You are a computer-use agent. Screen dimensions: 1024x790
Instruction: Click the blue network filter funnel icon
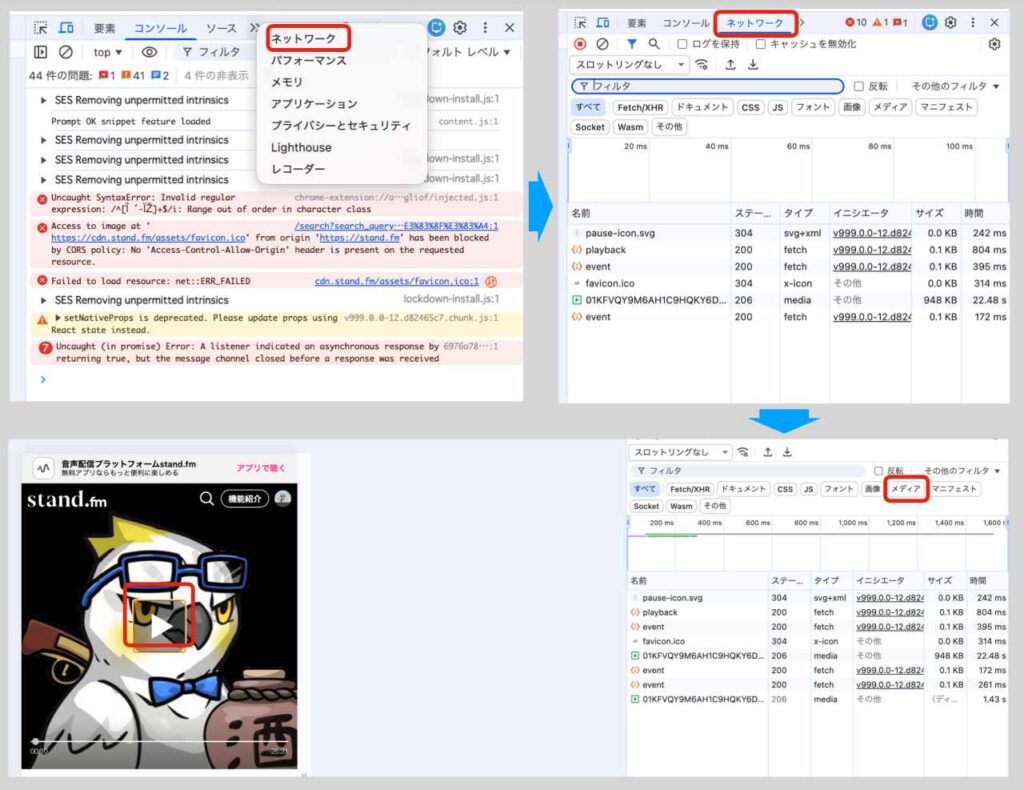pos(631,44)
